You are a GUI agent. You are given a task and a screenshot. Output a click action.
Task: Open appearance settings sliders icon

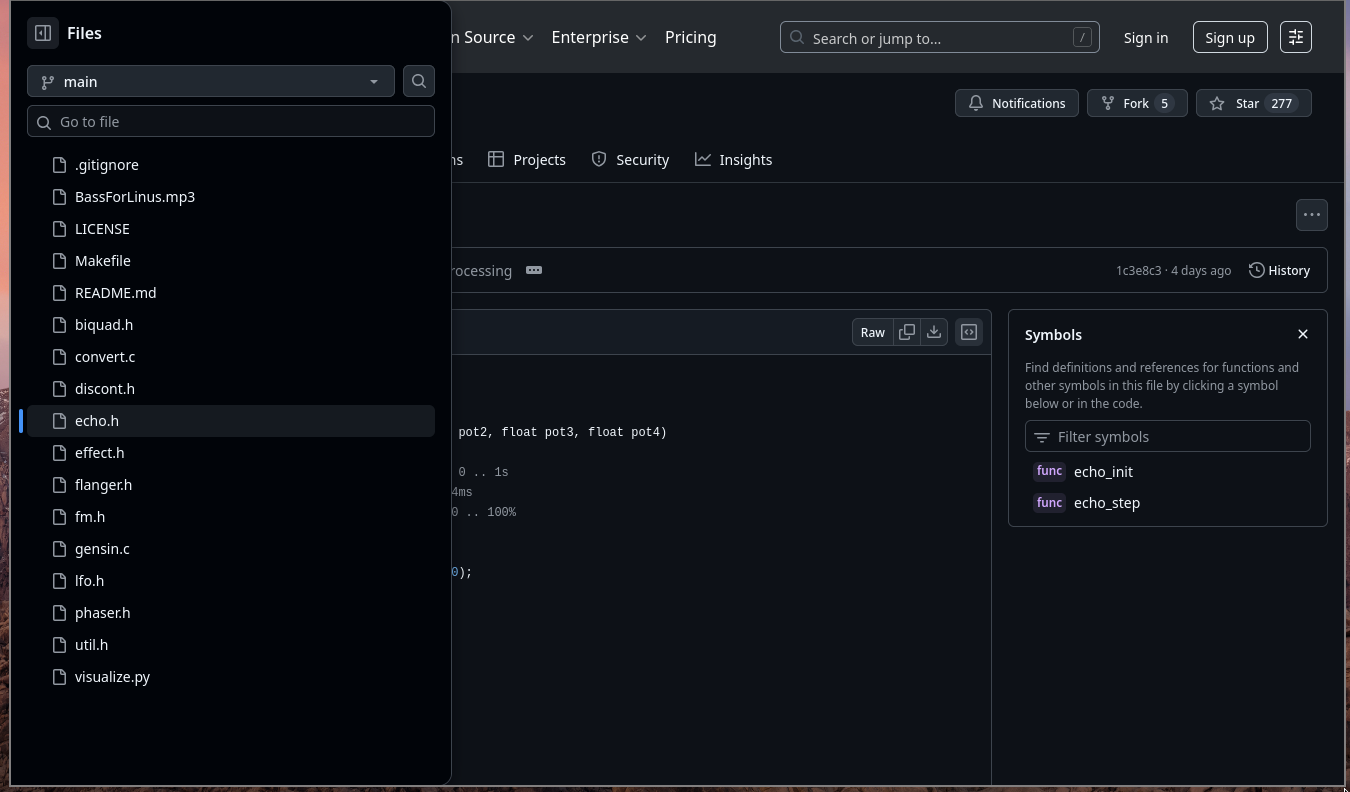[x=1296, y=37]
